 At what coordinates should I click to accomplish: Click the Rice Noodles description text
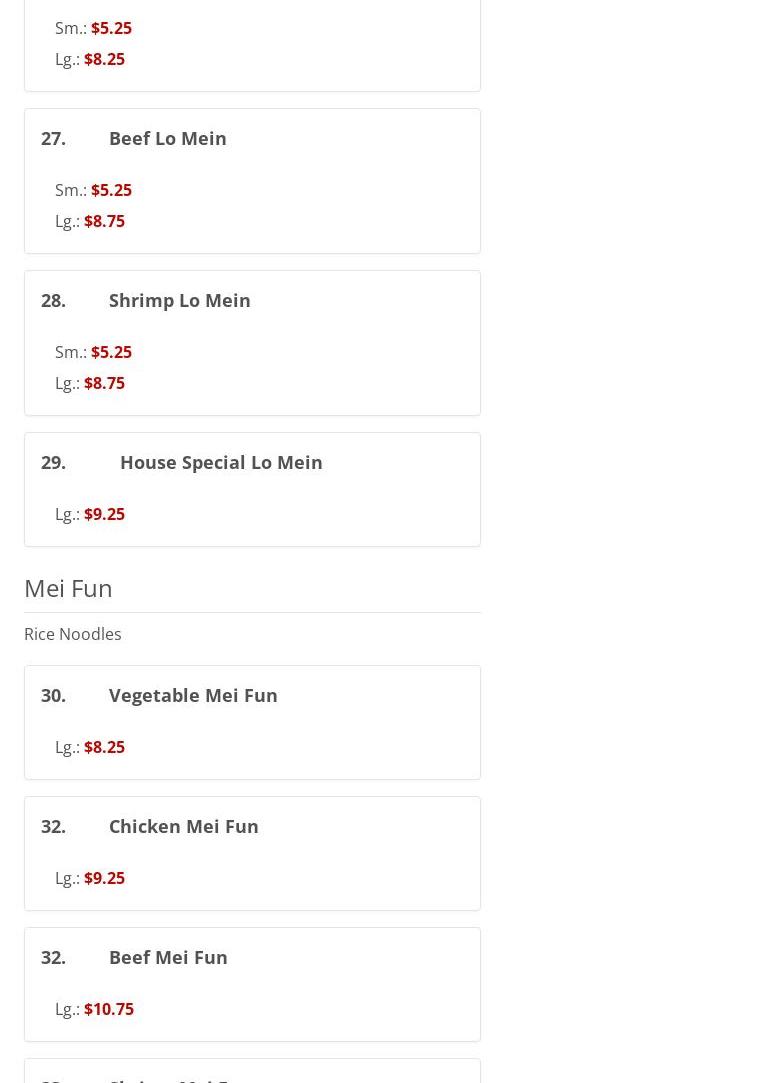[72, 634]
